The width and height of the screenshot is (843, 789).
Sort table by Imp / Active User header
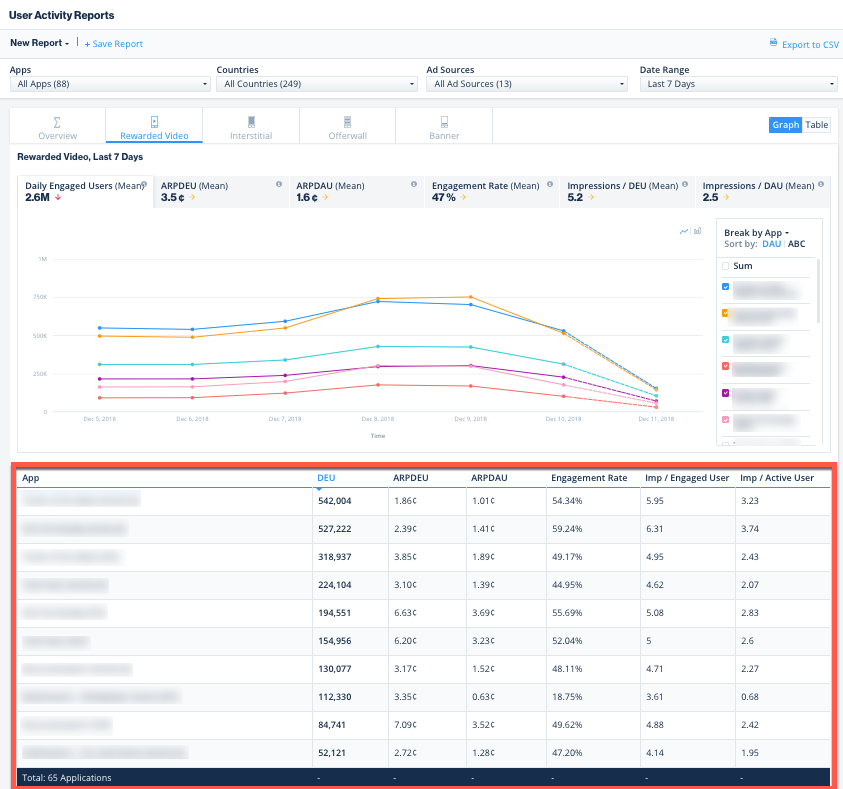pos(777,478)
